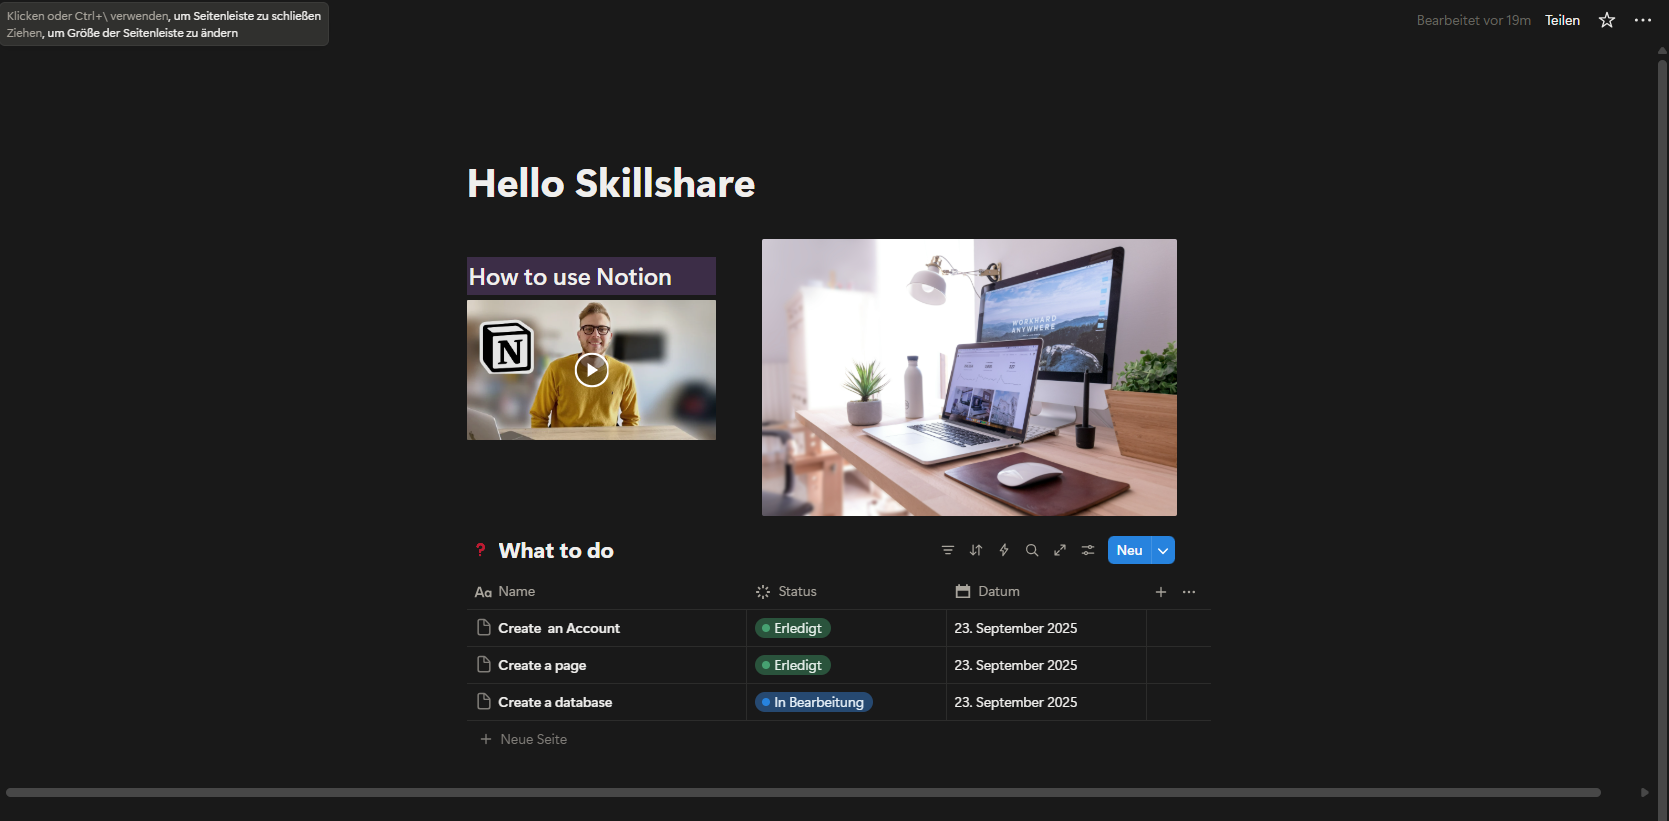
Task: Click the date for Create a page
Action: (1016, 665)
